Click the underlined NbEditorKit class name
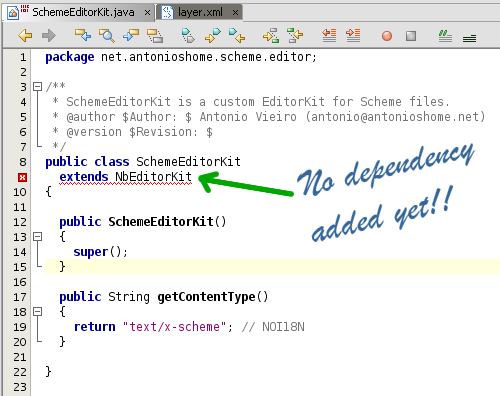Screen dimensions: 500x396 click(x=153, y=177)
